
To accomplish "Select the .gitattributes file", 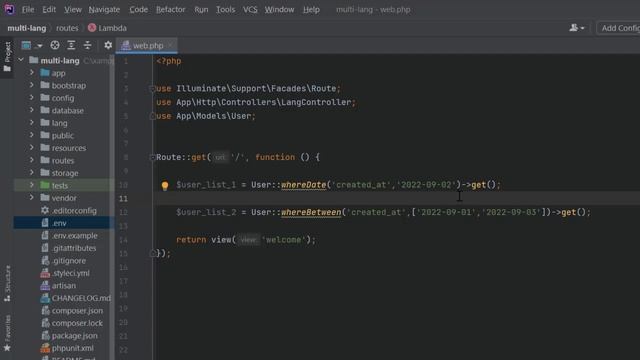I will click(x=69, y=248).
